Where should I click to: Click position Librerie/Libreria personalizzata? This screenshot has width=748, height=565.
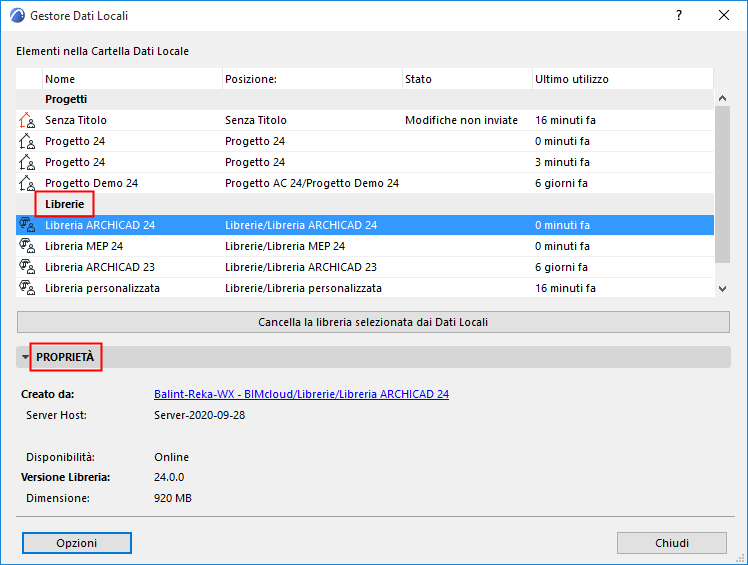[x=303, y=288]
